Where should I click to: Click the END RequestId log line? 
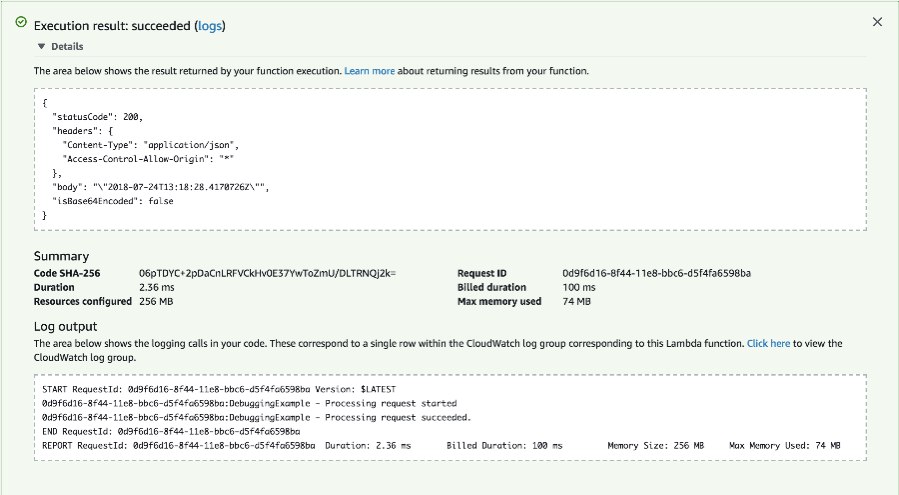171,431
